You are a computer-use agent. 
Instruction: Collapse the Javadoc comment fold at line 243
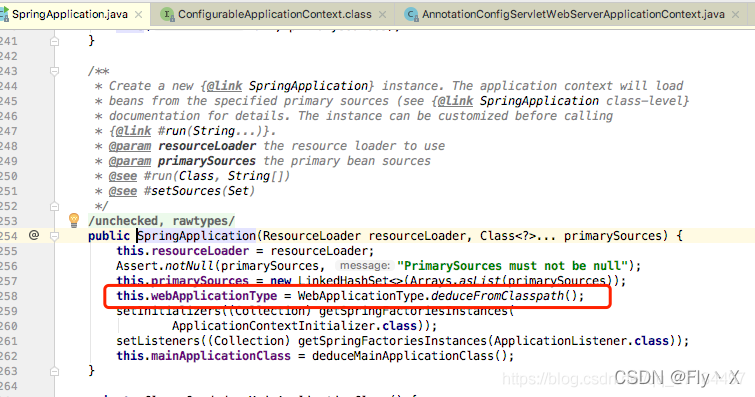(54, 71)
